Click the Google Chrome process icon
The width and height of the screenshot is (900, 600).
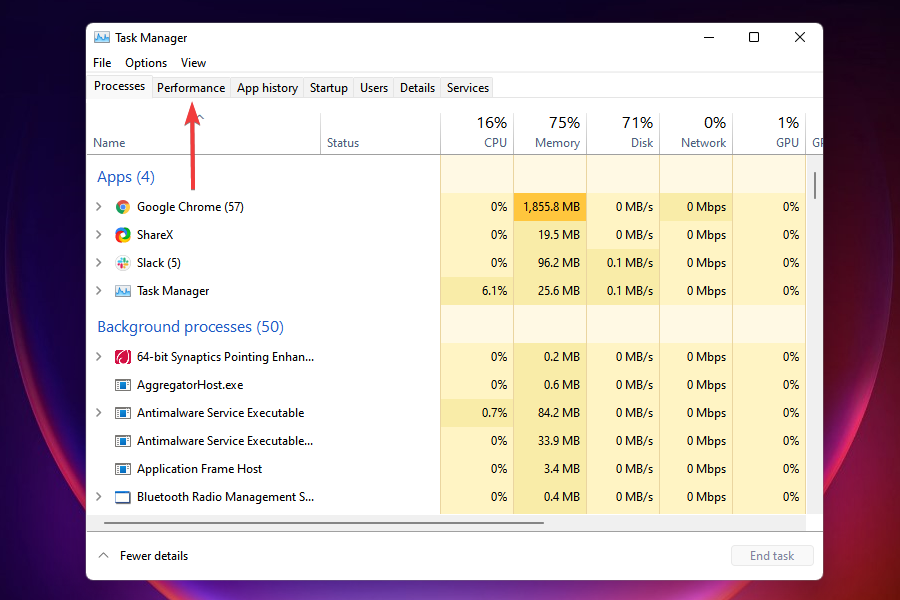pos(122,207)
